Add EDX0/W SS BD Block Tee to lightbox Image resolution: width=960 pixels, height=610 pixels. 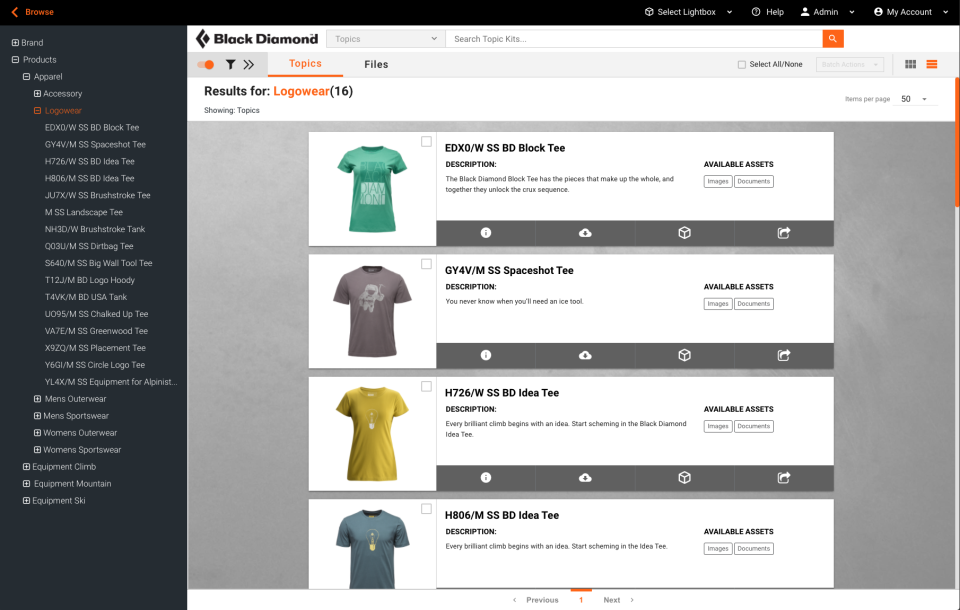[x=684, y=233]
